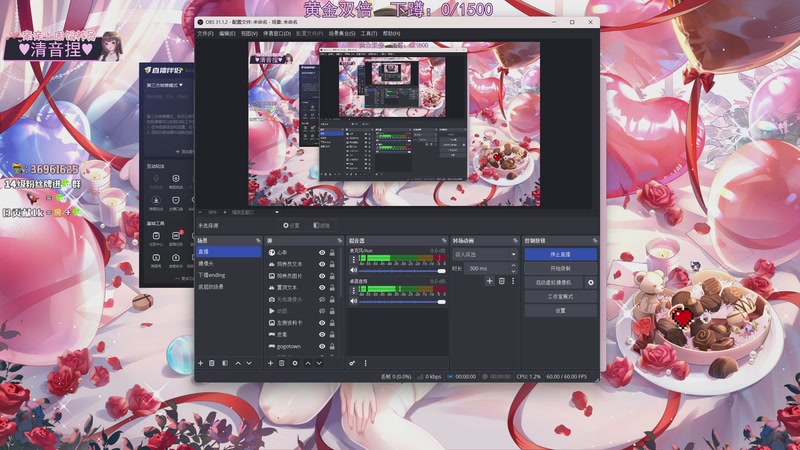Open the source properties gear icon

click(295, 363)
